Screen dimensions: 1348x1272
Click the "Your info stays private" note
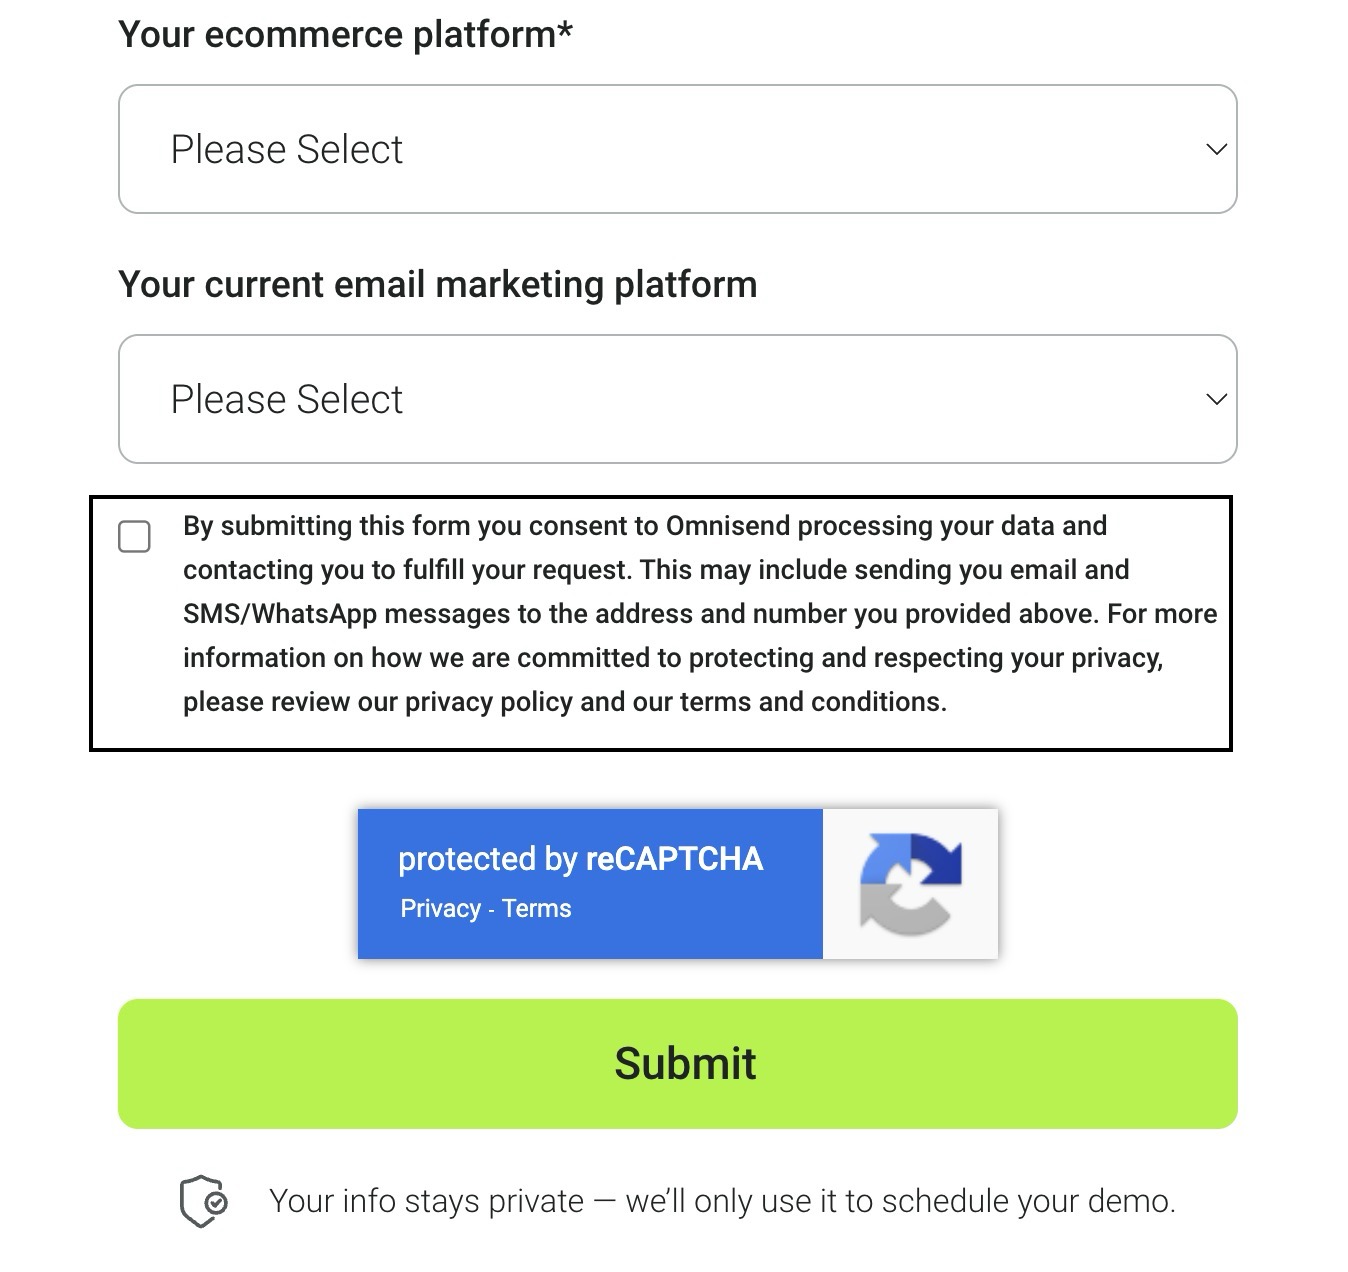pyautogui.click(x=721, y=1200)
